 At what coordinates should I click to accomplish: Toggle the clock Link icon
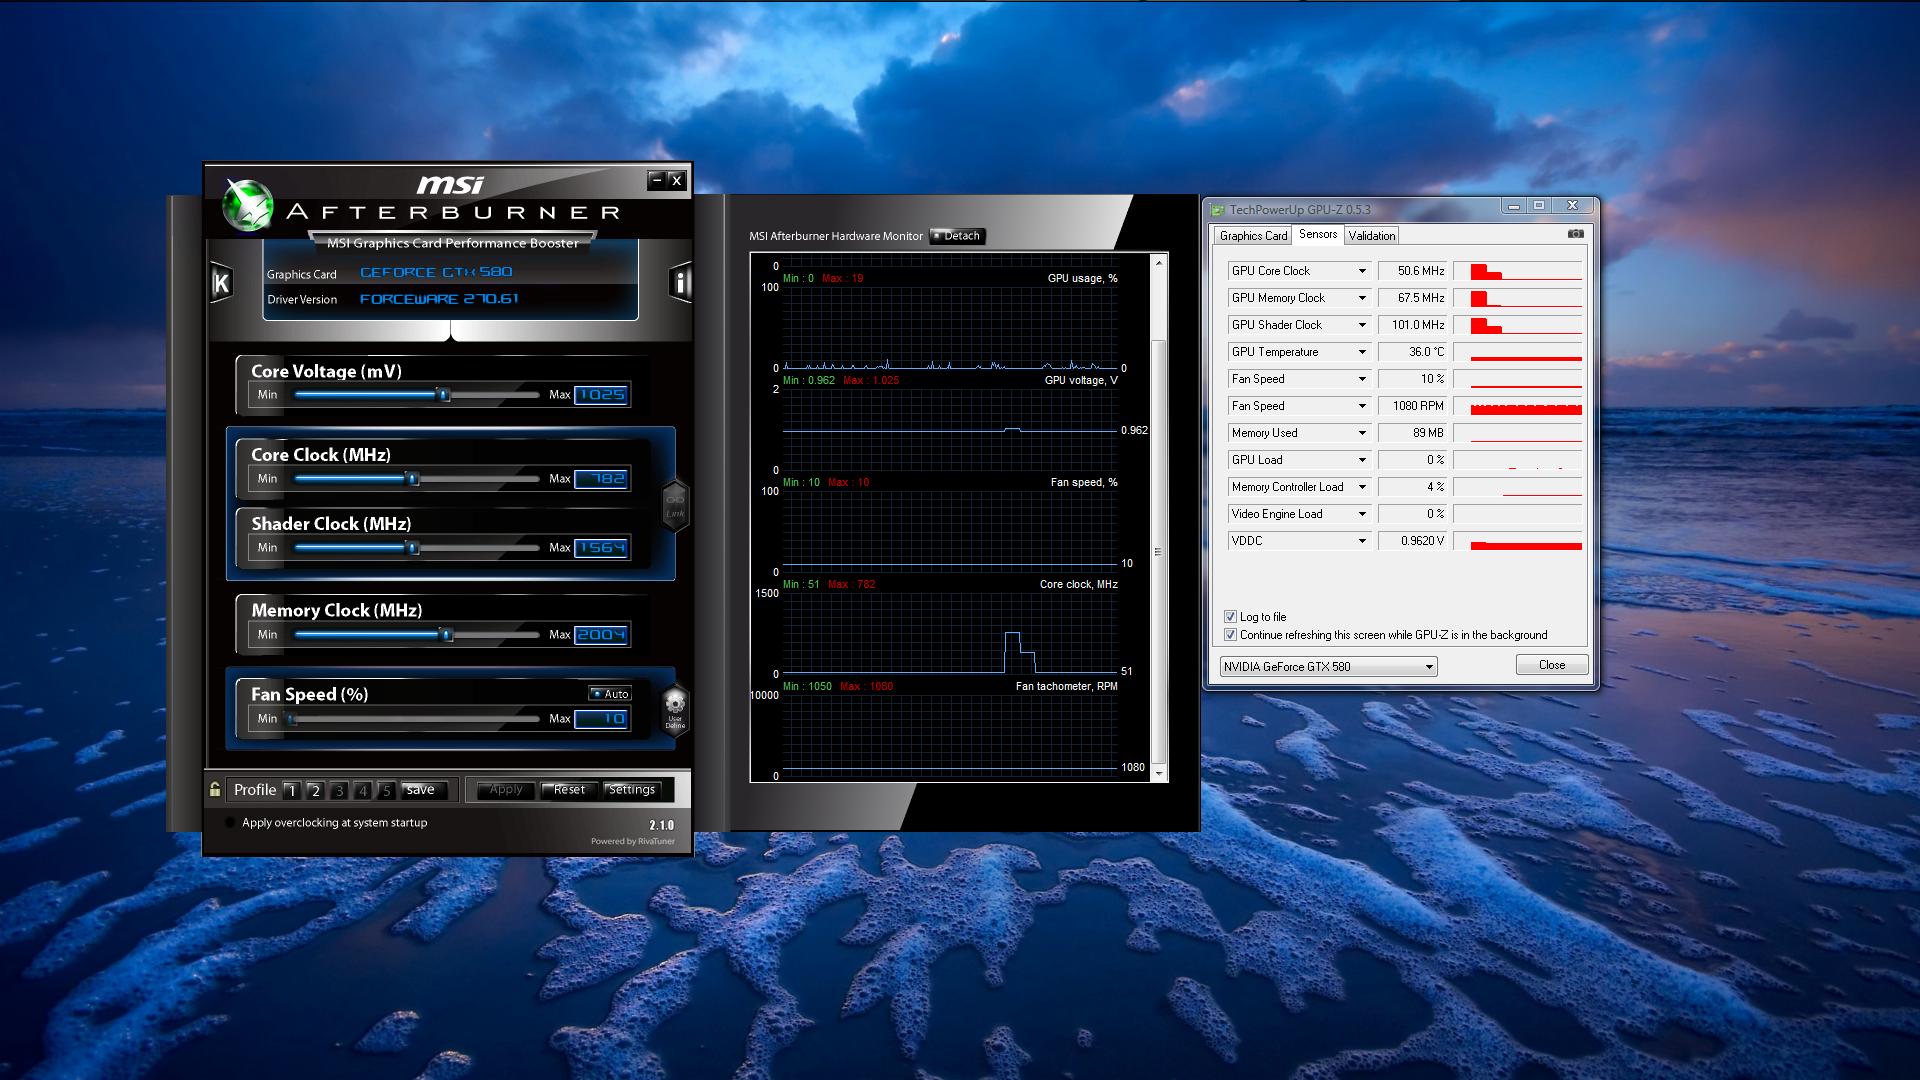pyautogui.click(x=675, y=505)
